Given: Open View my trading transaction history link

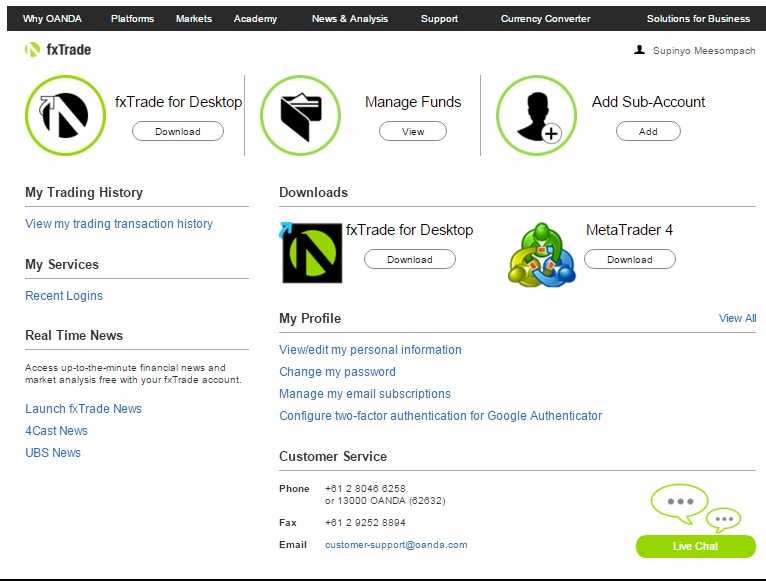Looking at the screenshot, I should click(119, 224).
